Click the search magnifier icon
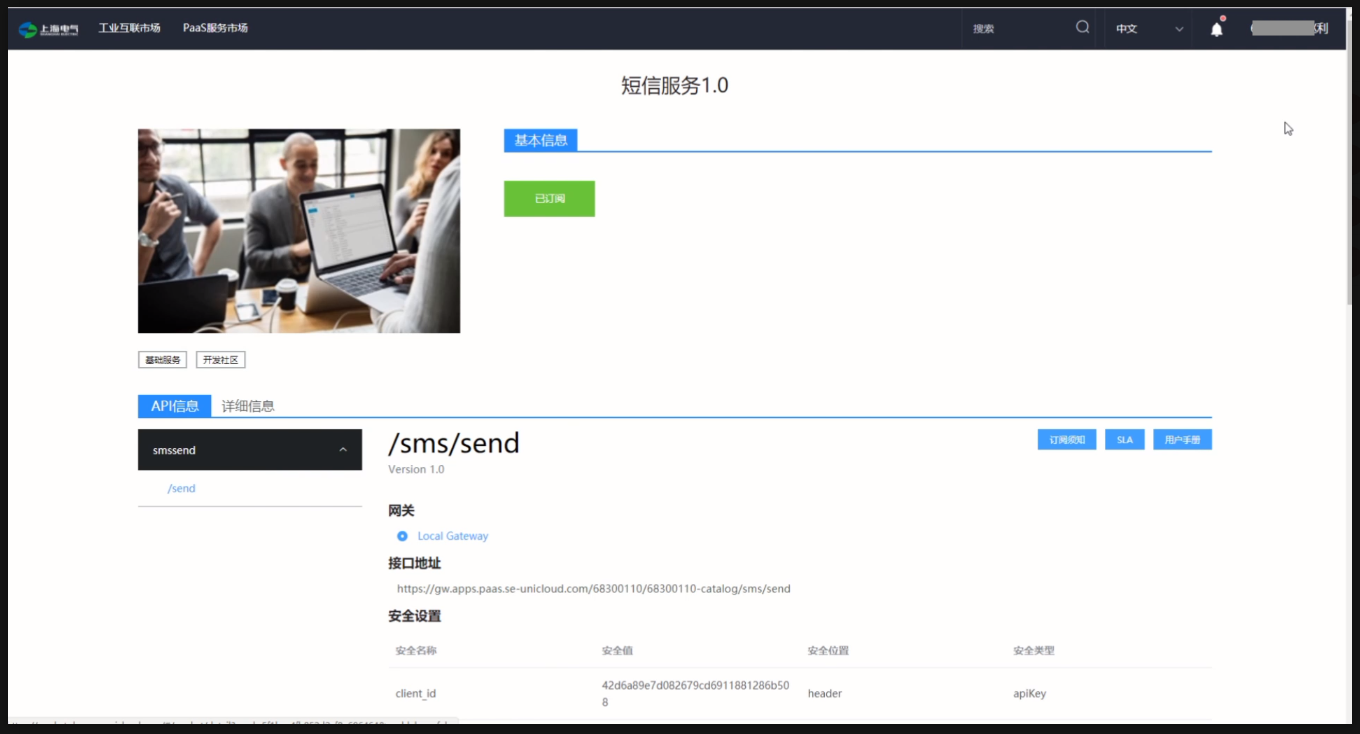Viewport: 1360px width, 734px height. click(1082, 28)
